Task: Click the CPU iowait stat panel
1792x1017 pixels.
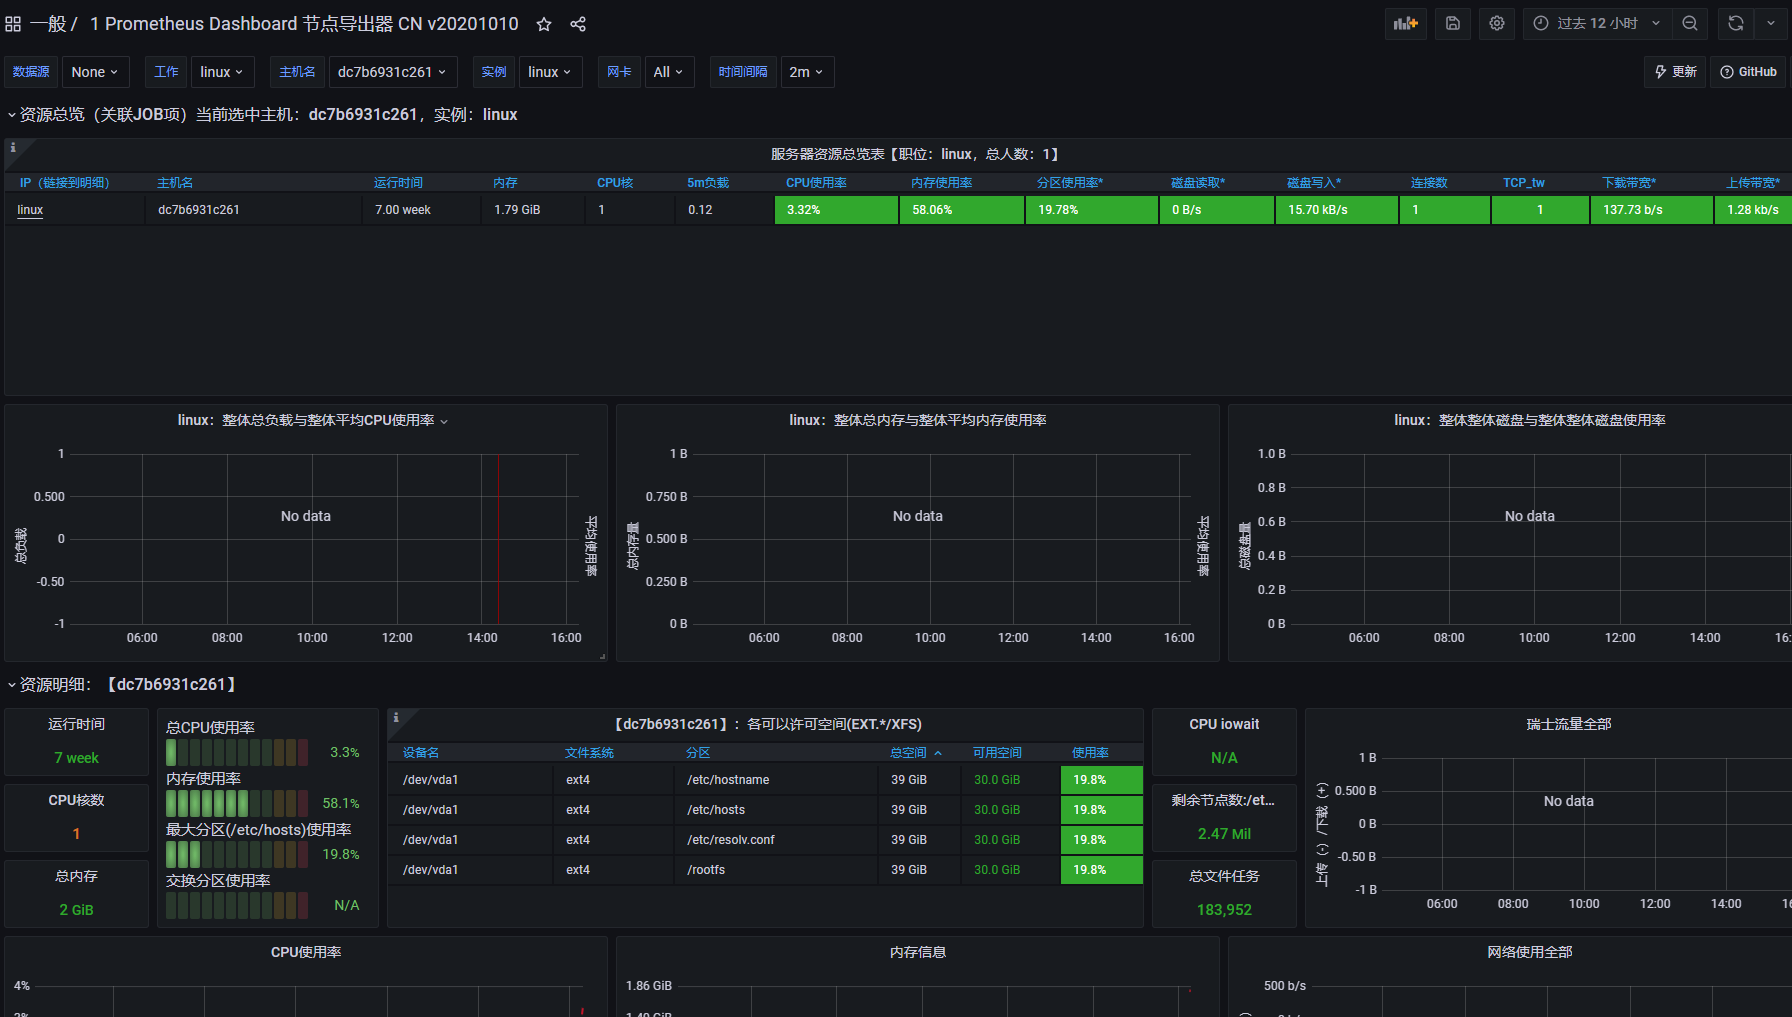Action: [1224, 742]
